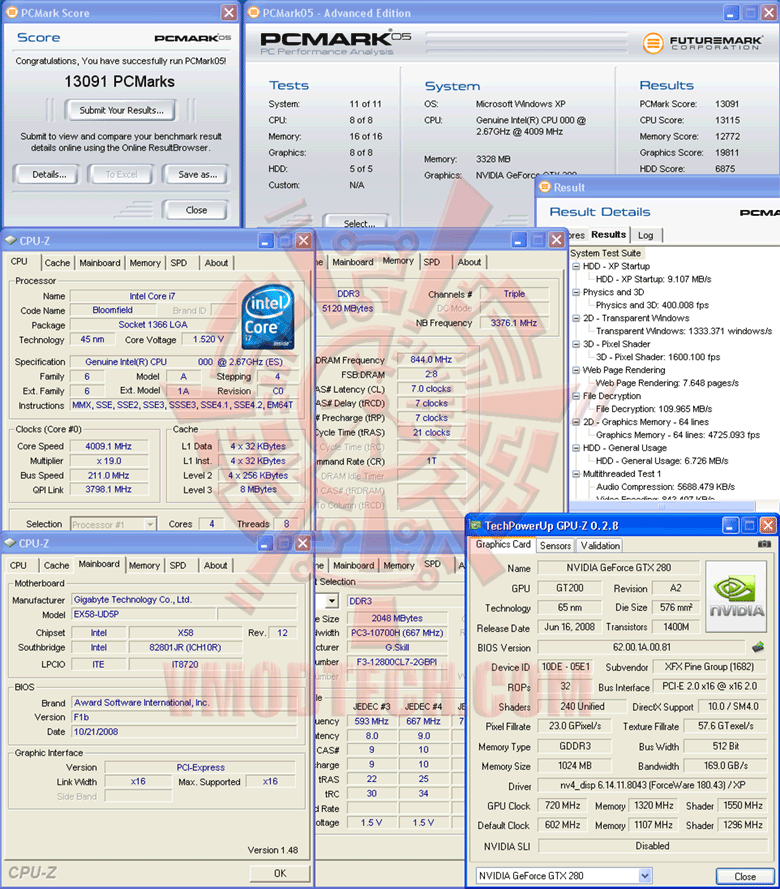Click the Futuremark Corporation logo
This screenshot has height=889, width=780.
(702, 43)
